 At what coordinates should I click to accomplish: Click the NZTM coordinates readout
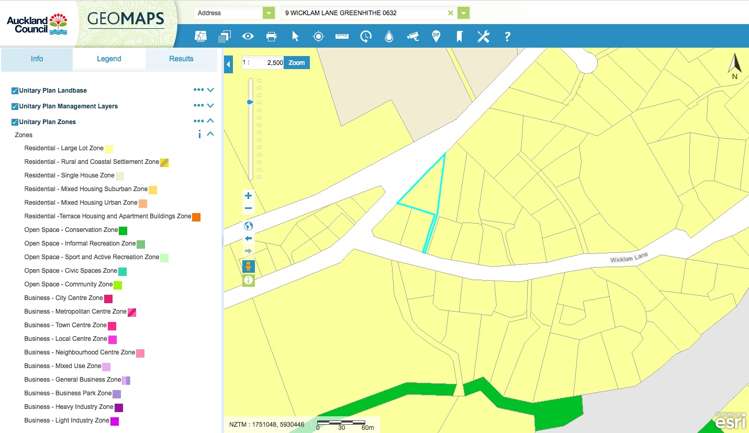[266, 424]
